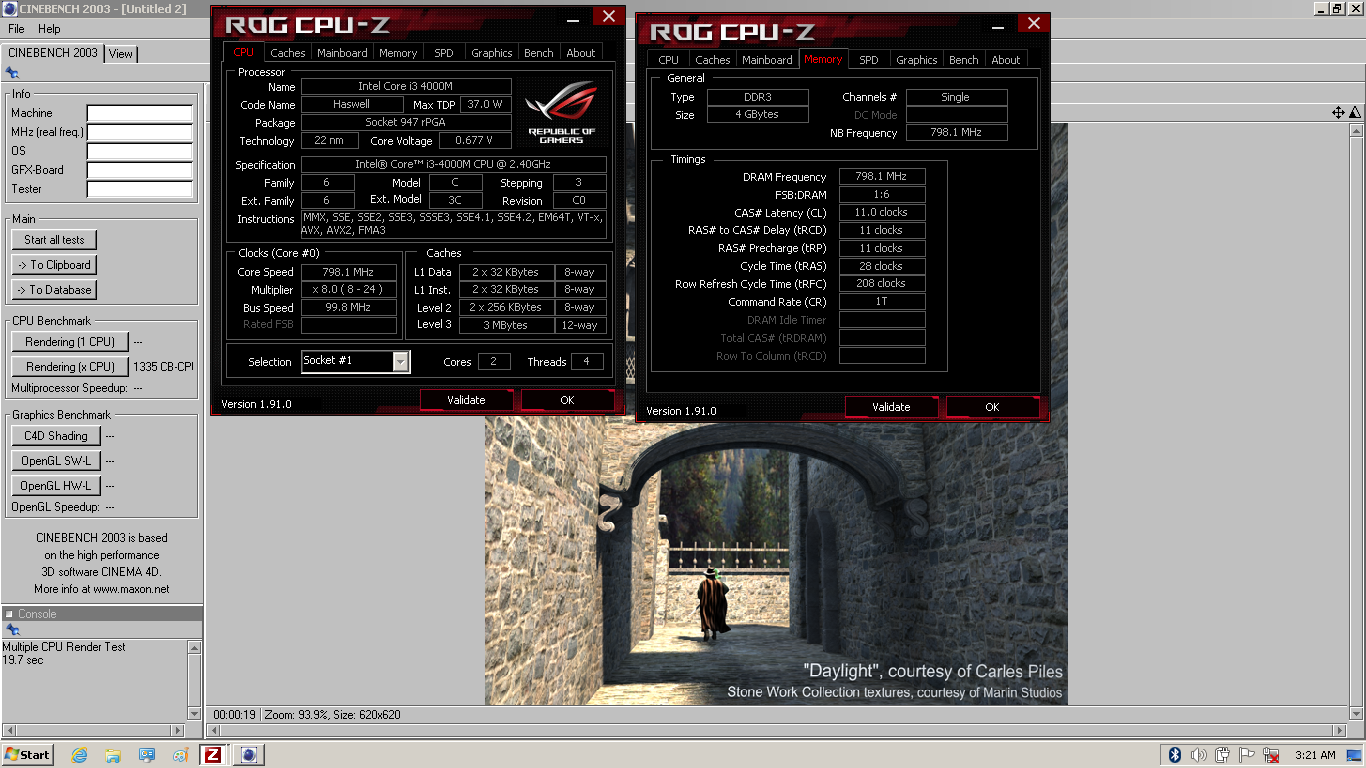Click the GFX-Board input field
Screen dimensions: 1366x768
tap(139, 170)
